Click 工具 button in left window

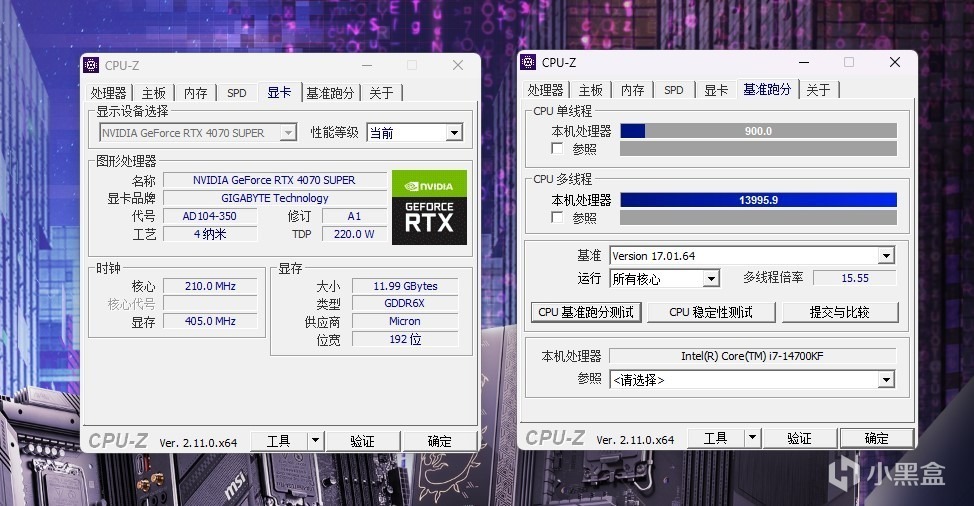(278, 441)
